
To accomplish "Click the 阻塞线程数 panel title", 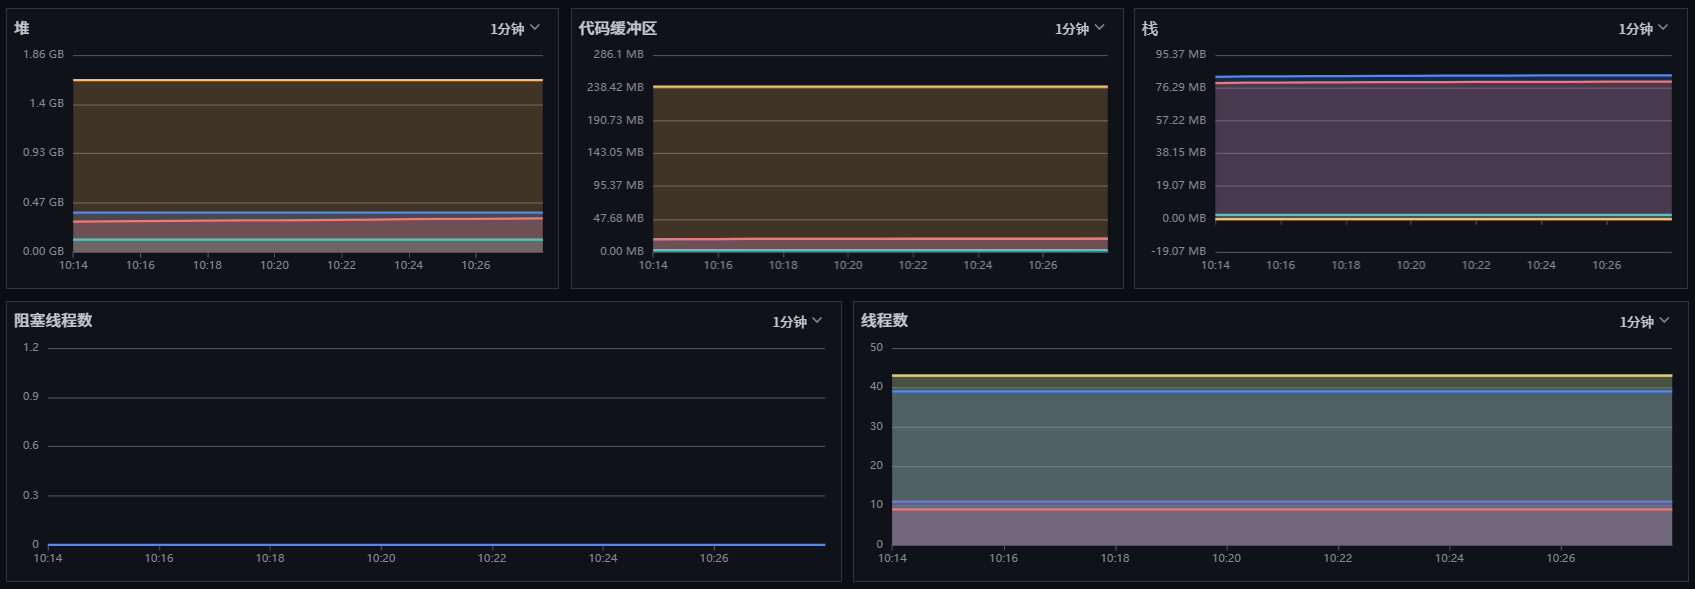I will 53,321.
